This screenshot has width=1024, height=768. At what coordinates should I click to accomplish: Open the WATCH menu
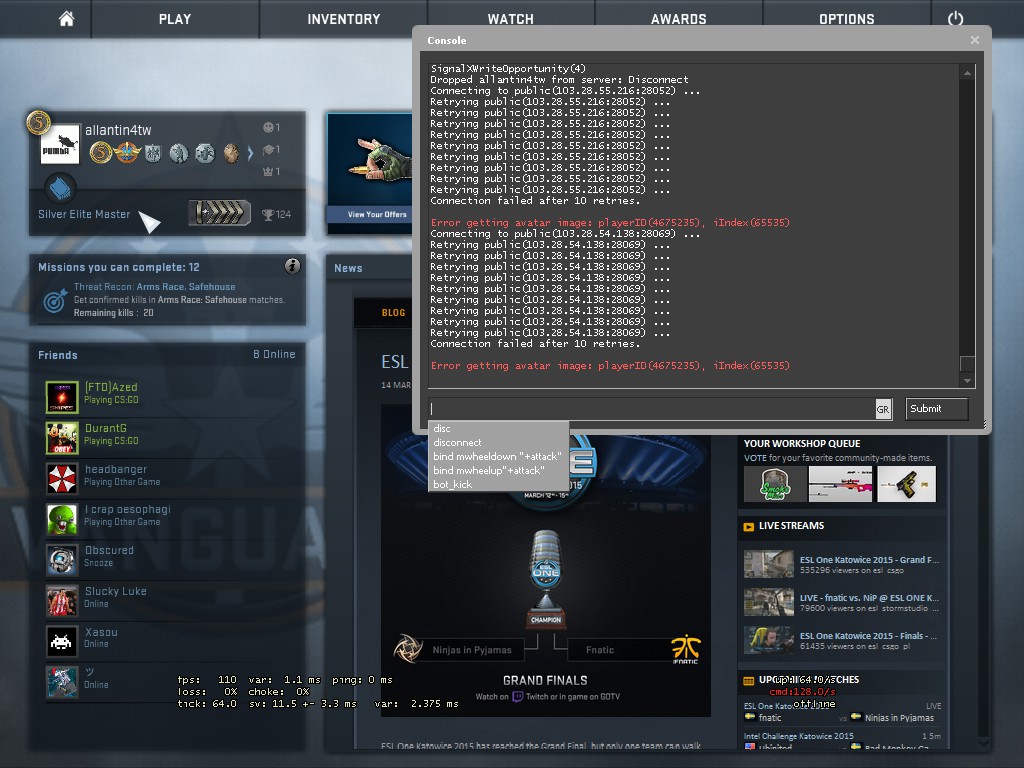pos(511,19)
